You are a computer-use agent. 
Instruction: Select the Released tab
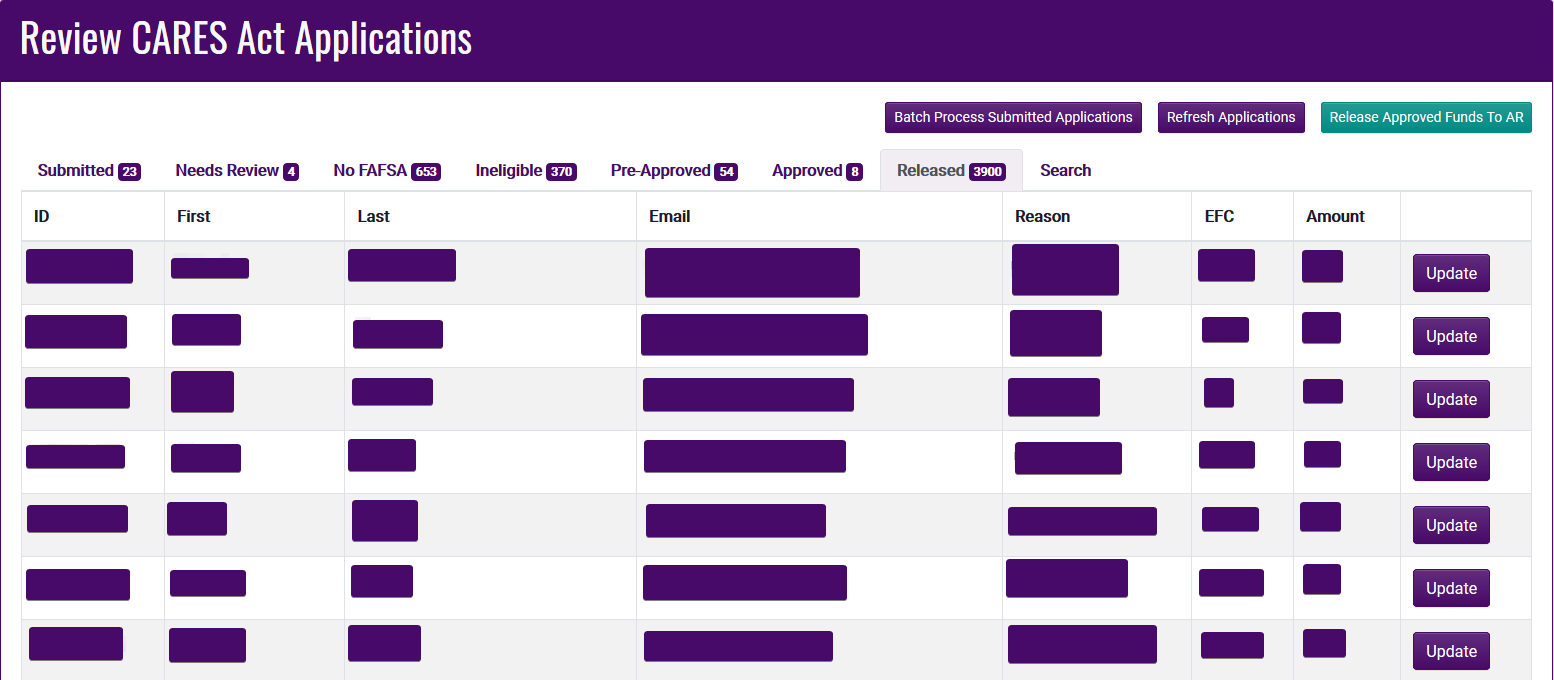click(x=950, y=171)
